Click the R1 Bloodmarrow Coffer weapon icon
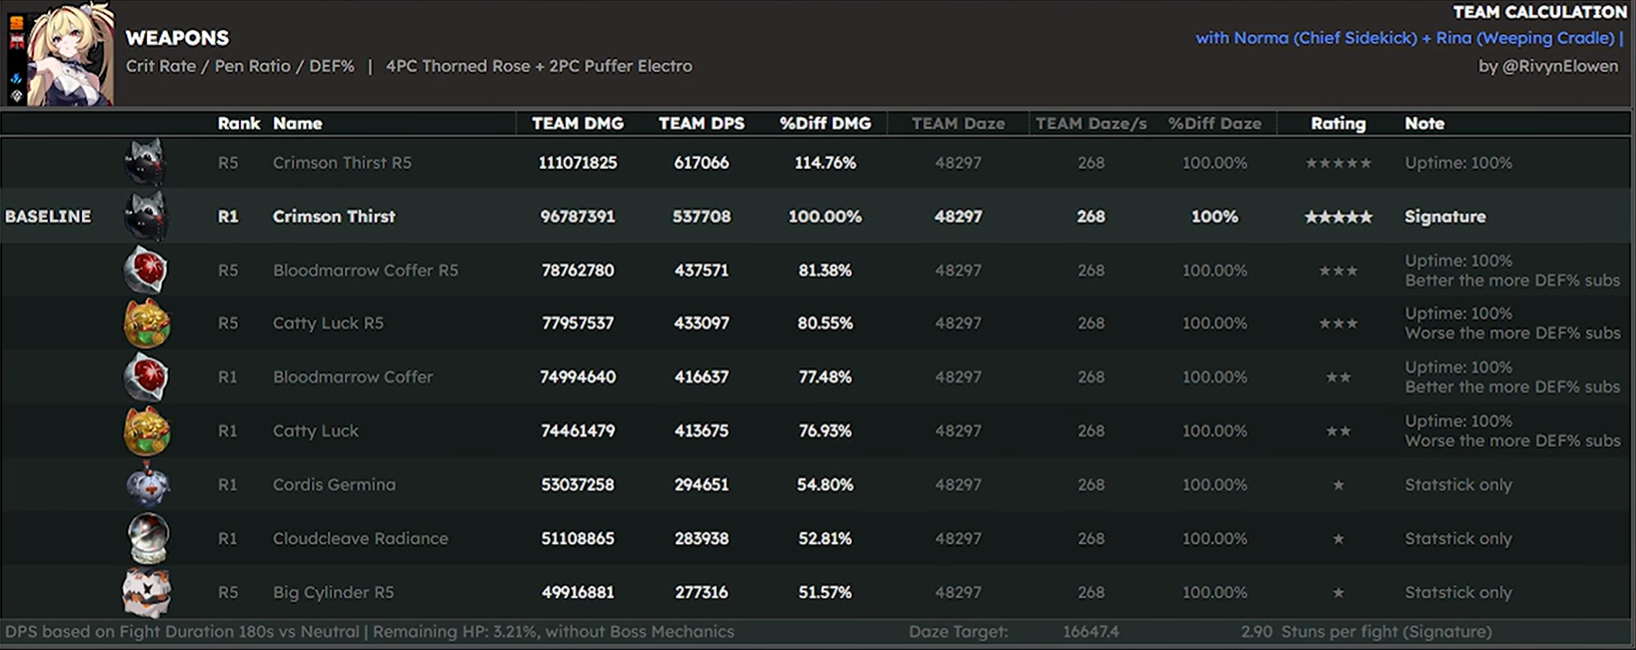This screenshot has width=1636, height=650. (x=146, y=378)
